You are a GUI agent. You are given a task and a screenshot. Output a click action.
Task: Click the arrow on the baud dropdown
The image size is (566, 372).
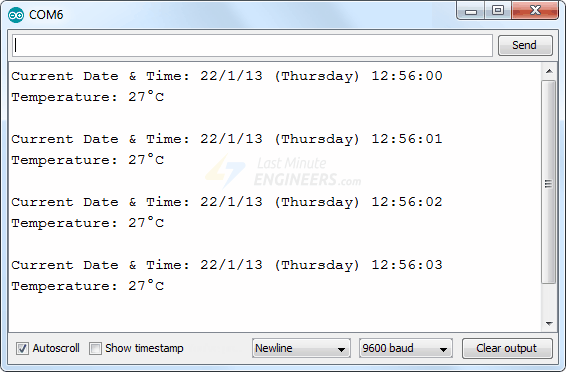coord(443,349)
